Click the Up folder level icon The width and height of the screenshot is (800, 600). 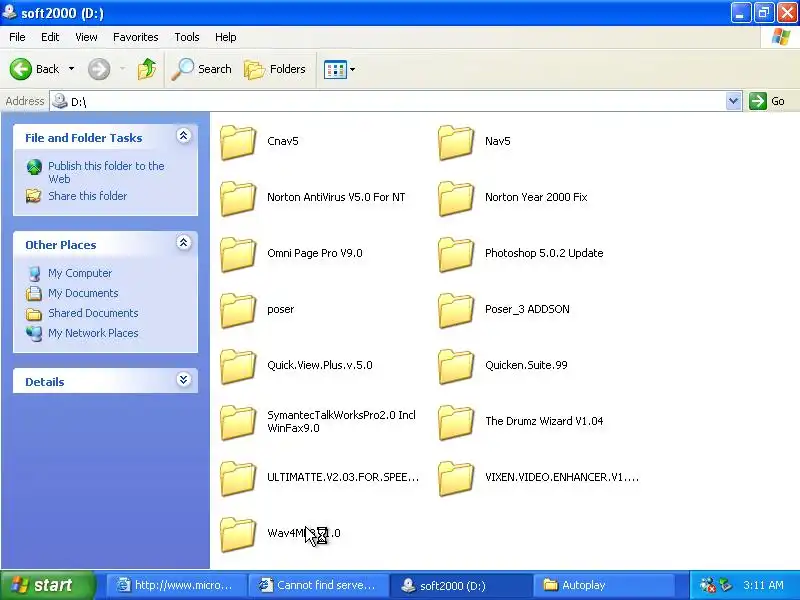tap(147, 69)
